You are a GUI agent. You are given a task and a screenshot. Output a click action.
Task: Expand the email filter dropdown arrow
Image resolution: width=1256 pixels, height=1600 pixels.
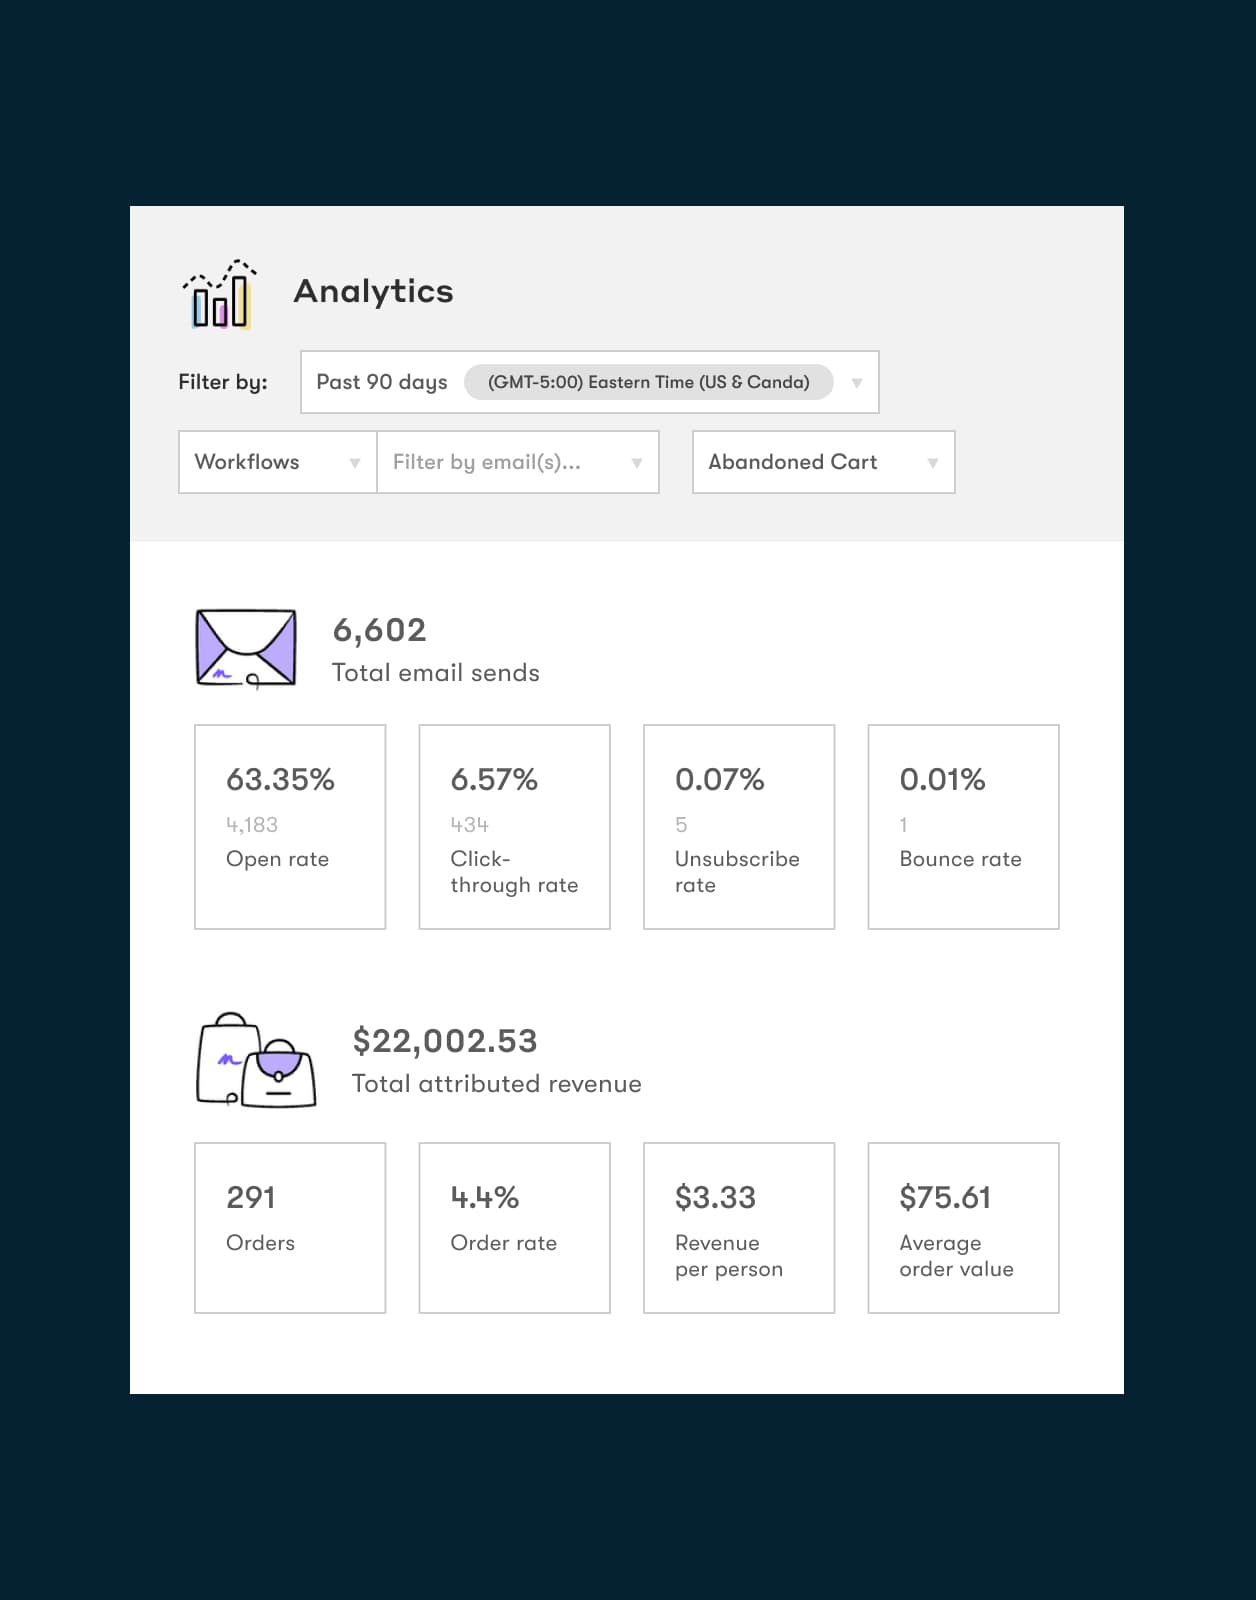(636, 463)
